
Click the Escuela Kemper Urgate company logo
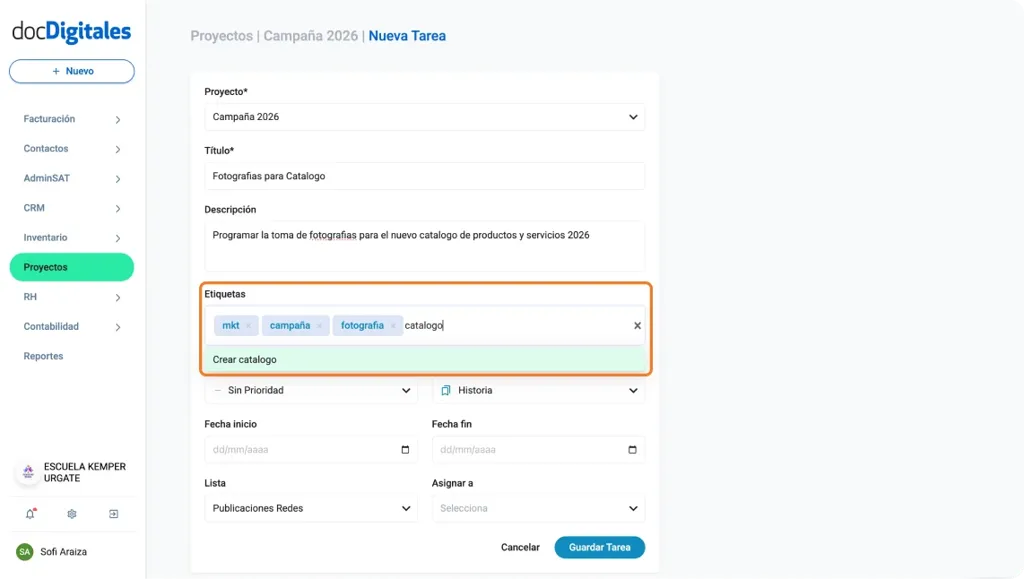click(27, 472)
